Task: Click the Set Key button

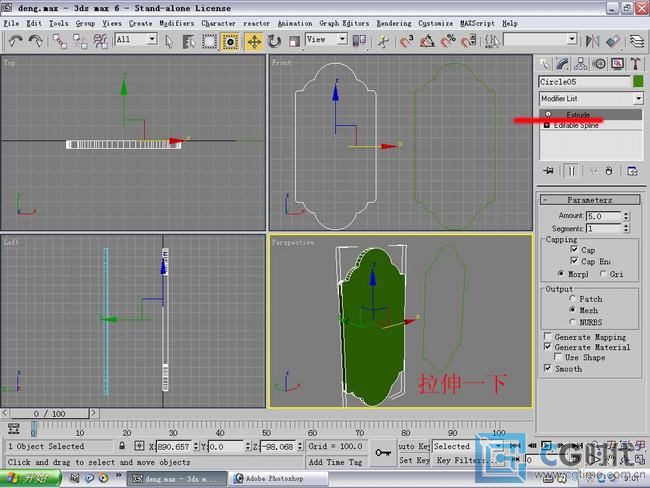Action: point(414,460)
